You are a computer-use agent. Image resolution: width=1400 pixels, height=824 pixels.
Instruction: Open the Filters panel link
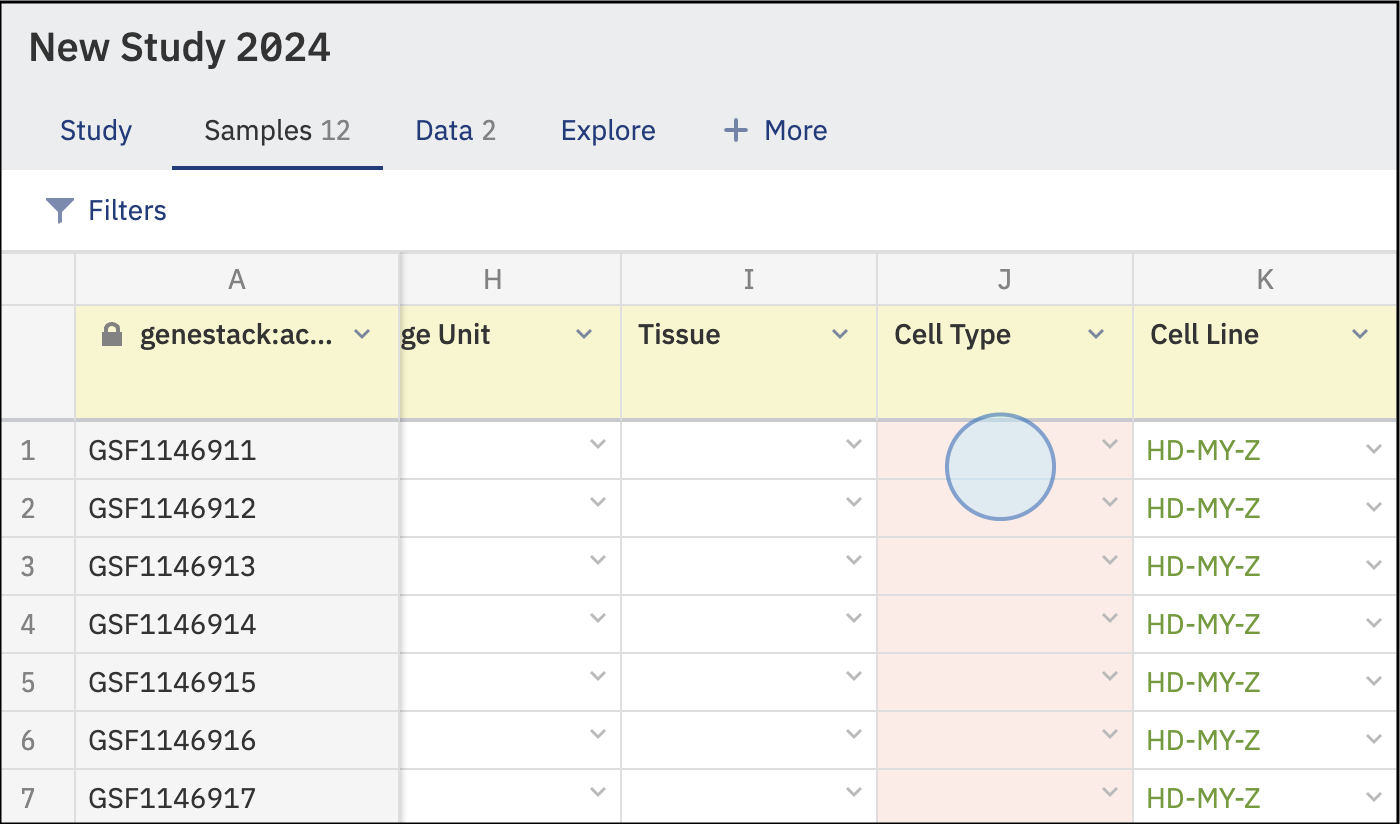tap(127, 210)
